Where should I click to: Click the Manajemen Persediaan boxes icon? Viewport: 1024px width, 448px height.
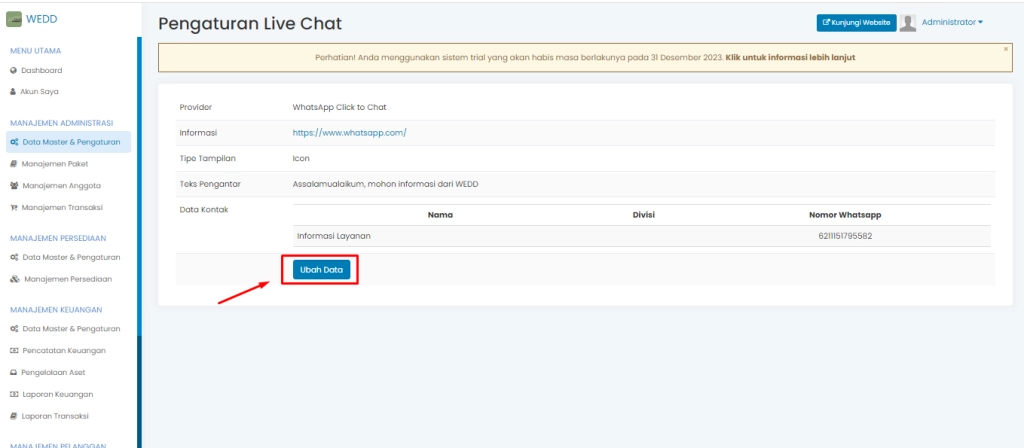[x=14, y=279]
